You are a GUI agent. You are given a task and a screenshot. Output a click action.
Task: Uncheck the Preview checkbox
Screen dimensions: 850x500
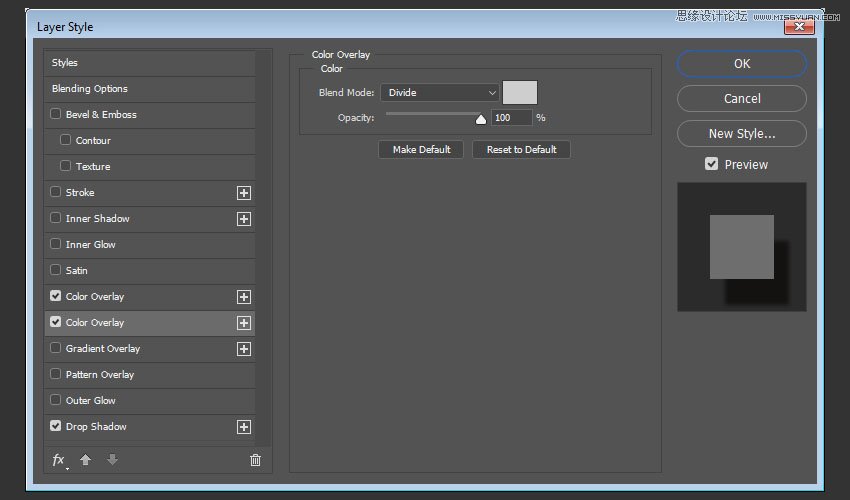[712, 164]
